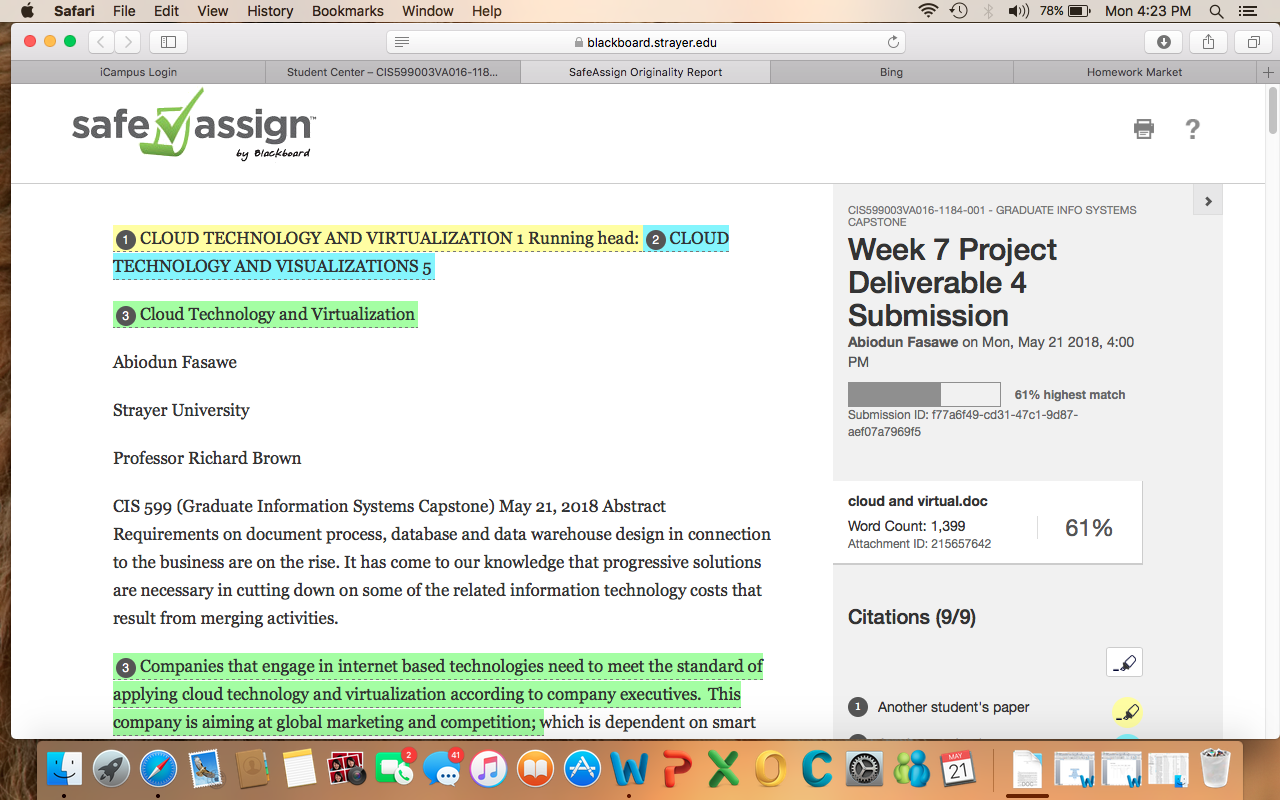Open Launchpad from the Dock
This screenshot has width=1280, height=800.
(x=112, y=768)
